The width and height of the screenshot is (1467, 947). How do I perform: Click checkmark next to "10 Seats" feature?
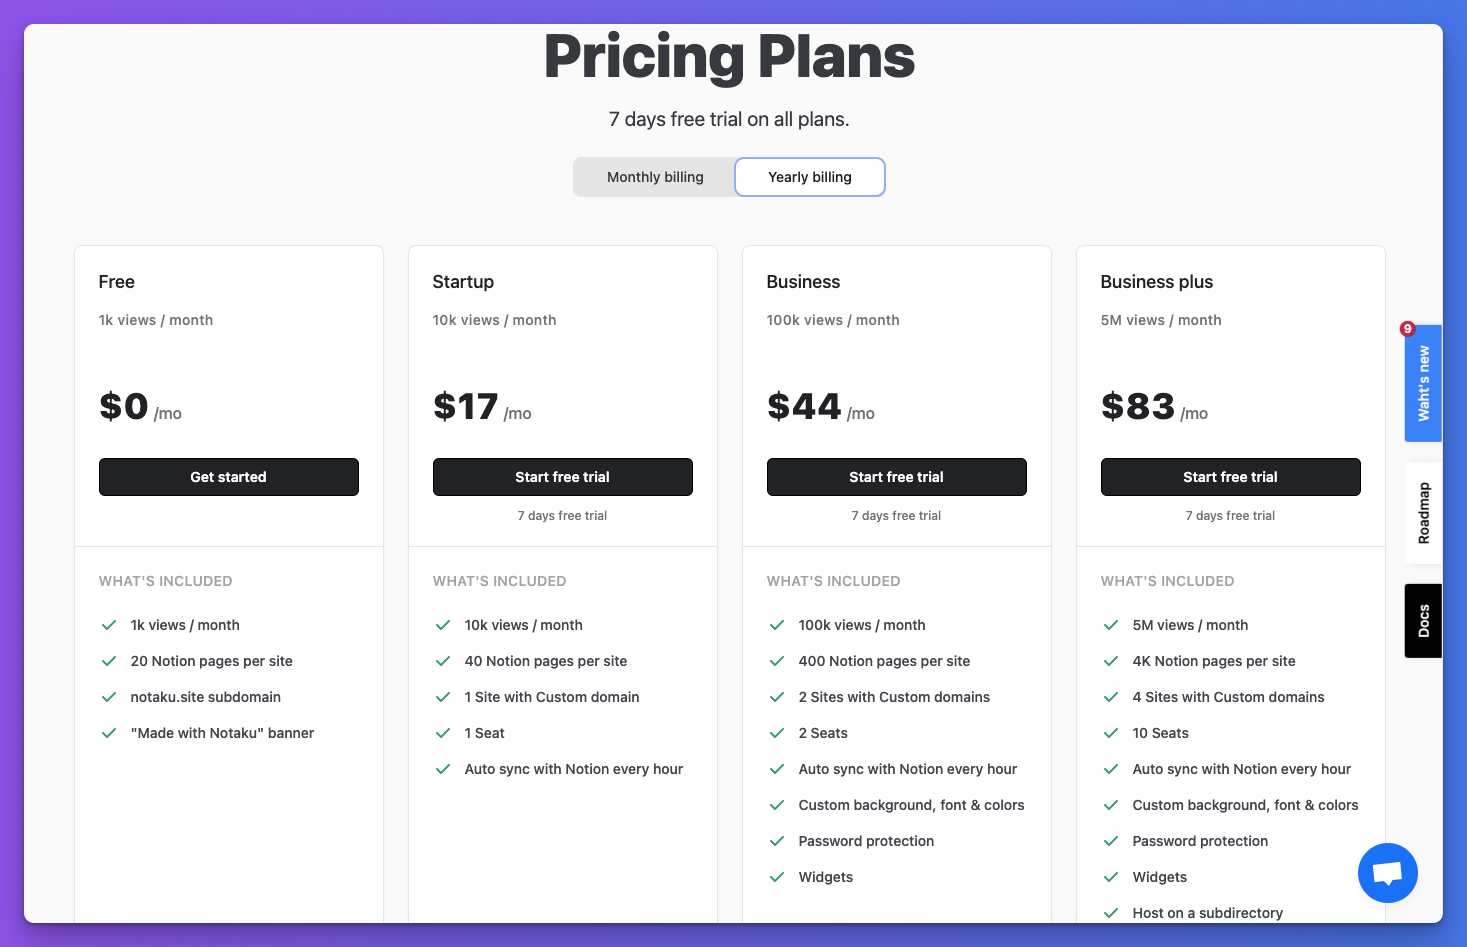pyautogui.click(x=1111, y=733)
